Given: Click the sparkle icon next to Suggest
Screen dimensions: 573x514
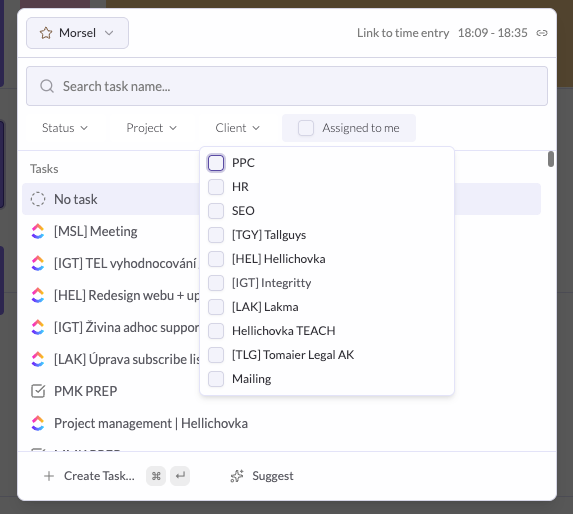Looking at the screenshot, I should coord(237,476).
